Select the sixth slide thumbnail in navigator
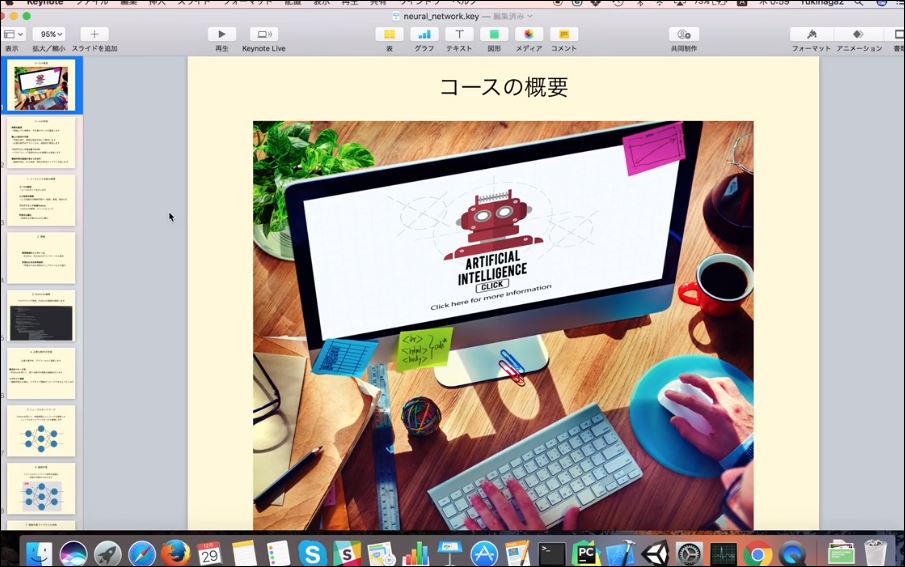Viewport: 905px width, 567px height. [41, 374]
